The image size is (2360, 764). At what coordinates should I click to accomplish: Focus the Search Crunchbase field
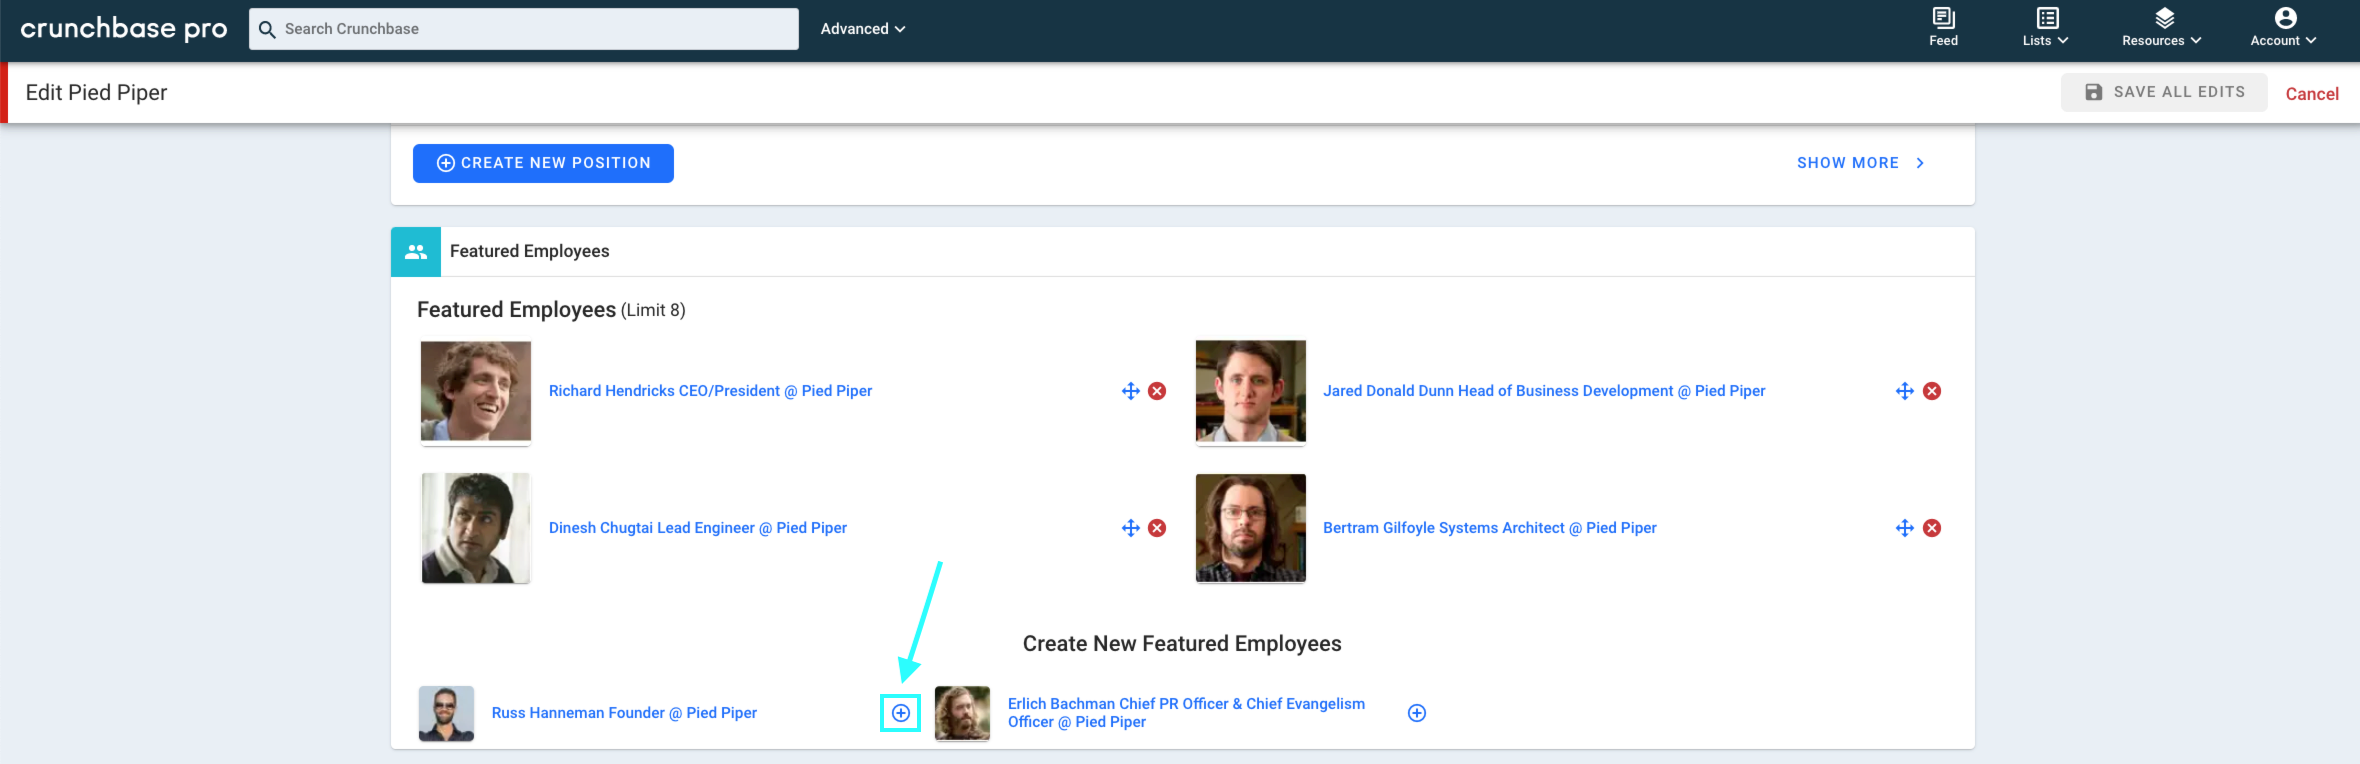tap(524, 29)
